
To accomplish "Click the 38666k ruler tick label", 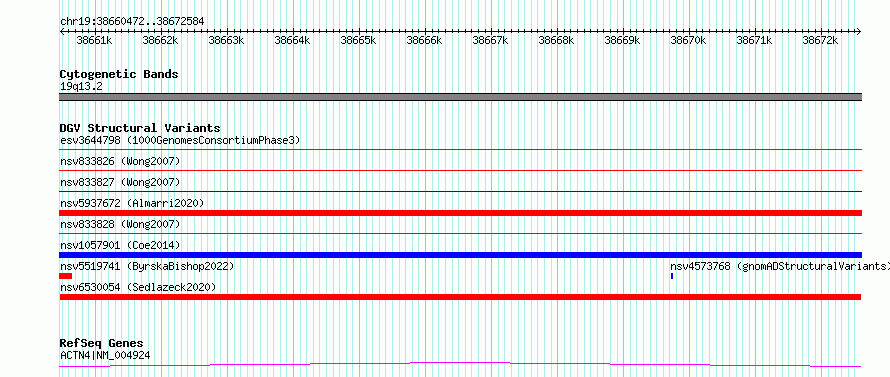I will point(424,40).
